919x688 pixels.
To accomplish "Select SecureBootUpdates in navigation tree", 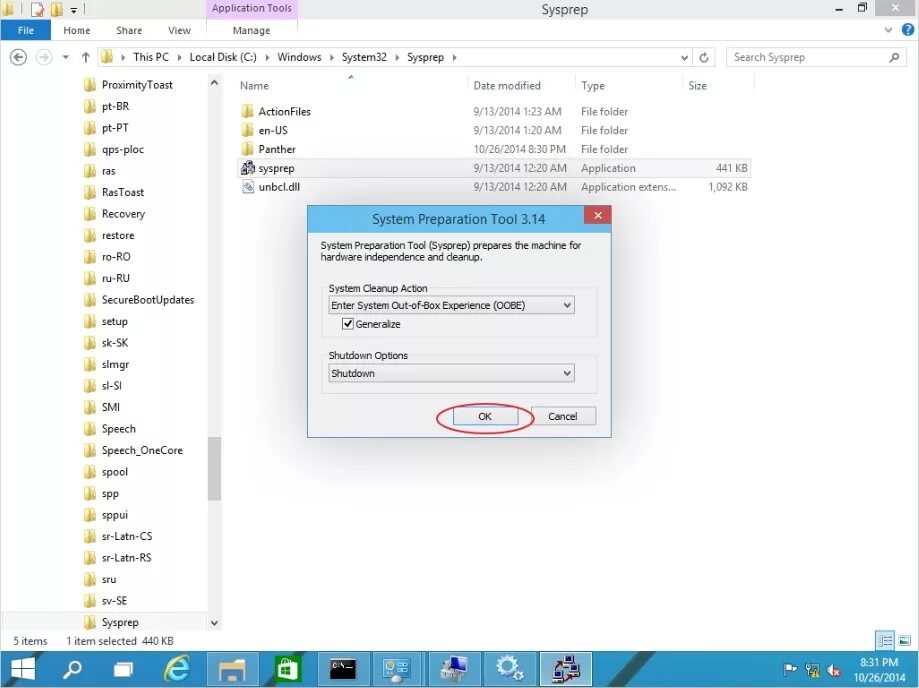I will click(148, 299).
